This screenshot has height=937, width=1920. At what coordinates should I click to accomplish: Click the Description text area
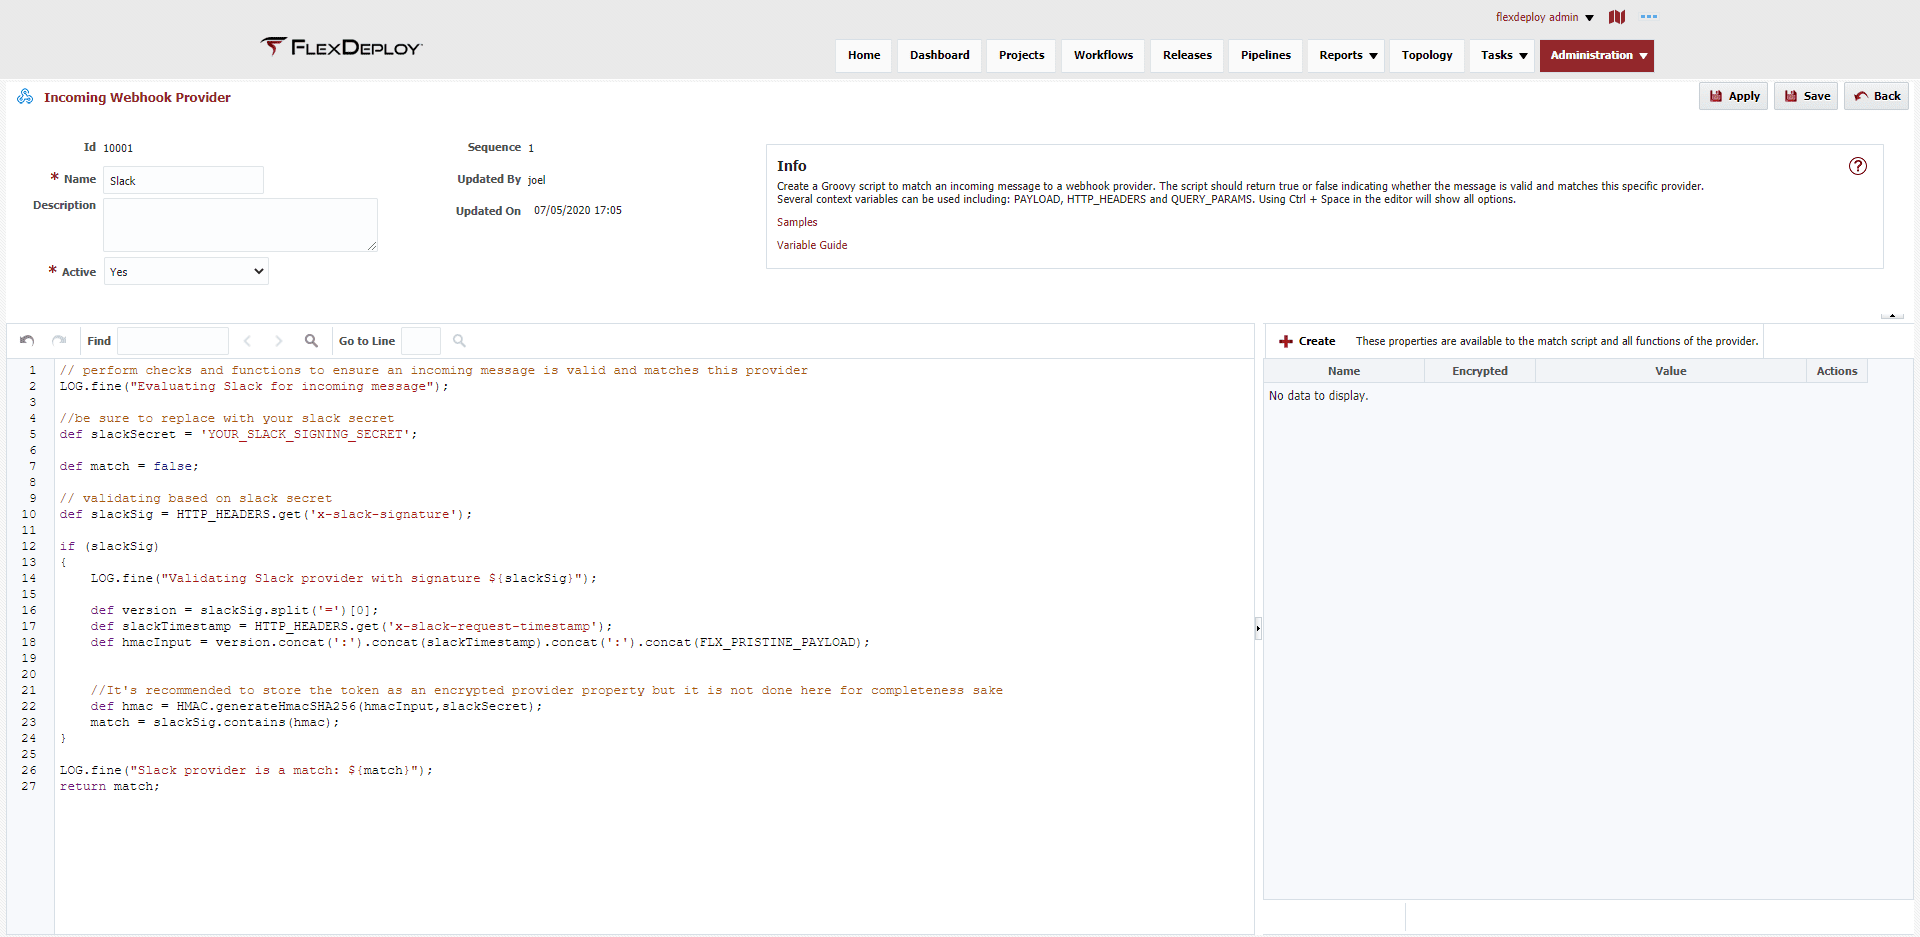pyautogui.click(x=240, y=225)
